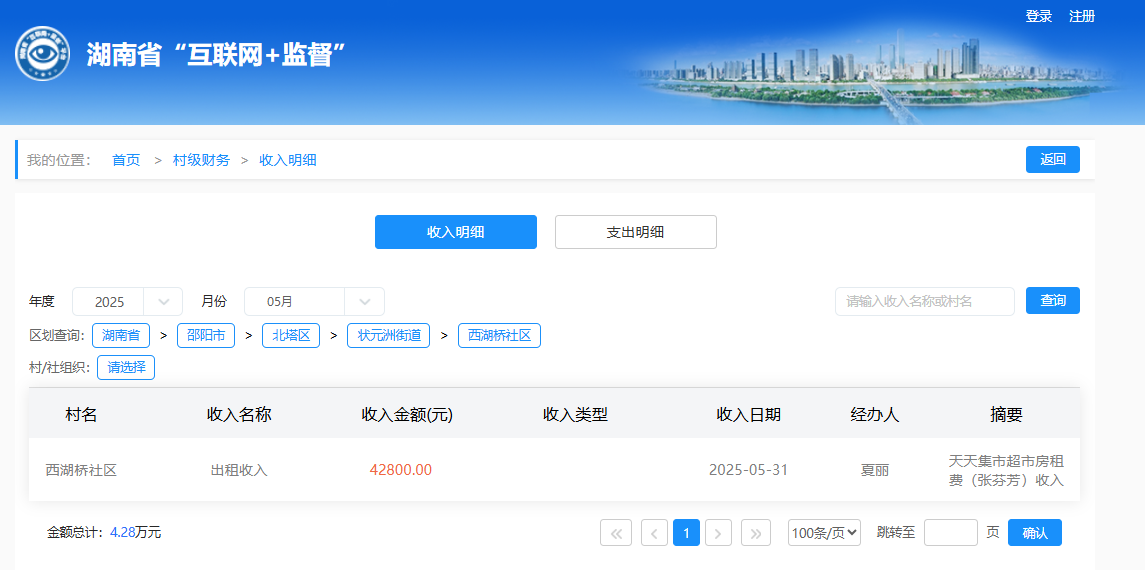This screenshot has height=570, width=1145.
Task: Click the 查询 button
Action: [1053, 301]
